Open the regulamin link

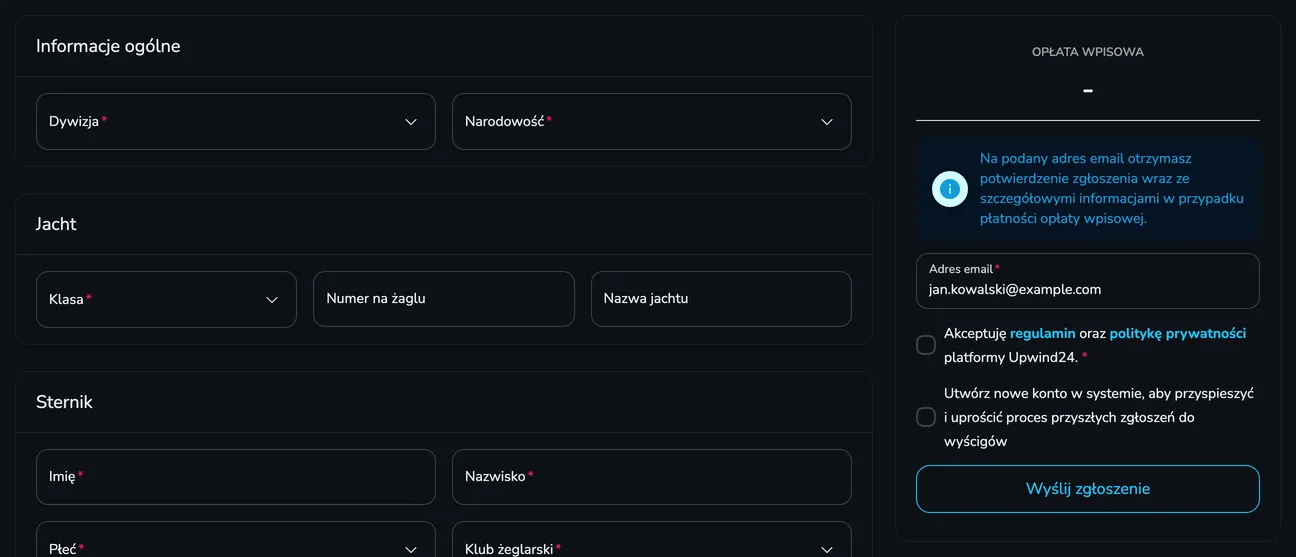pos(1043,334)
